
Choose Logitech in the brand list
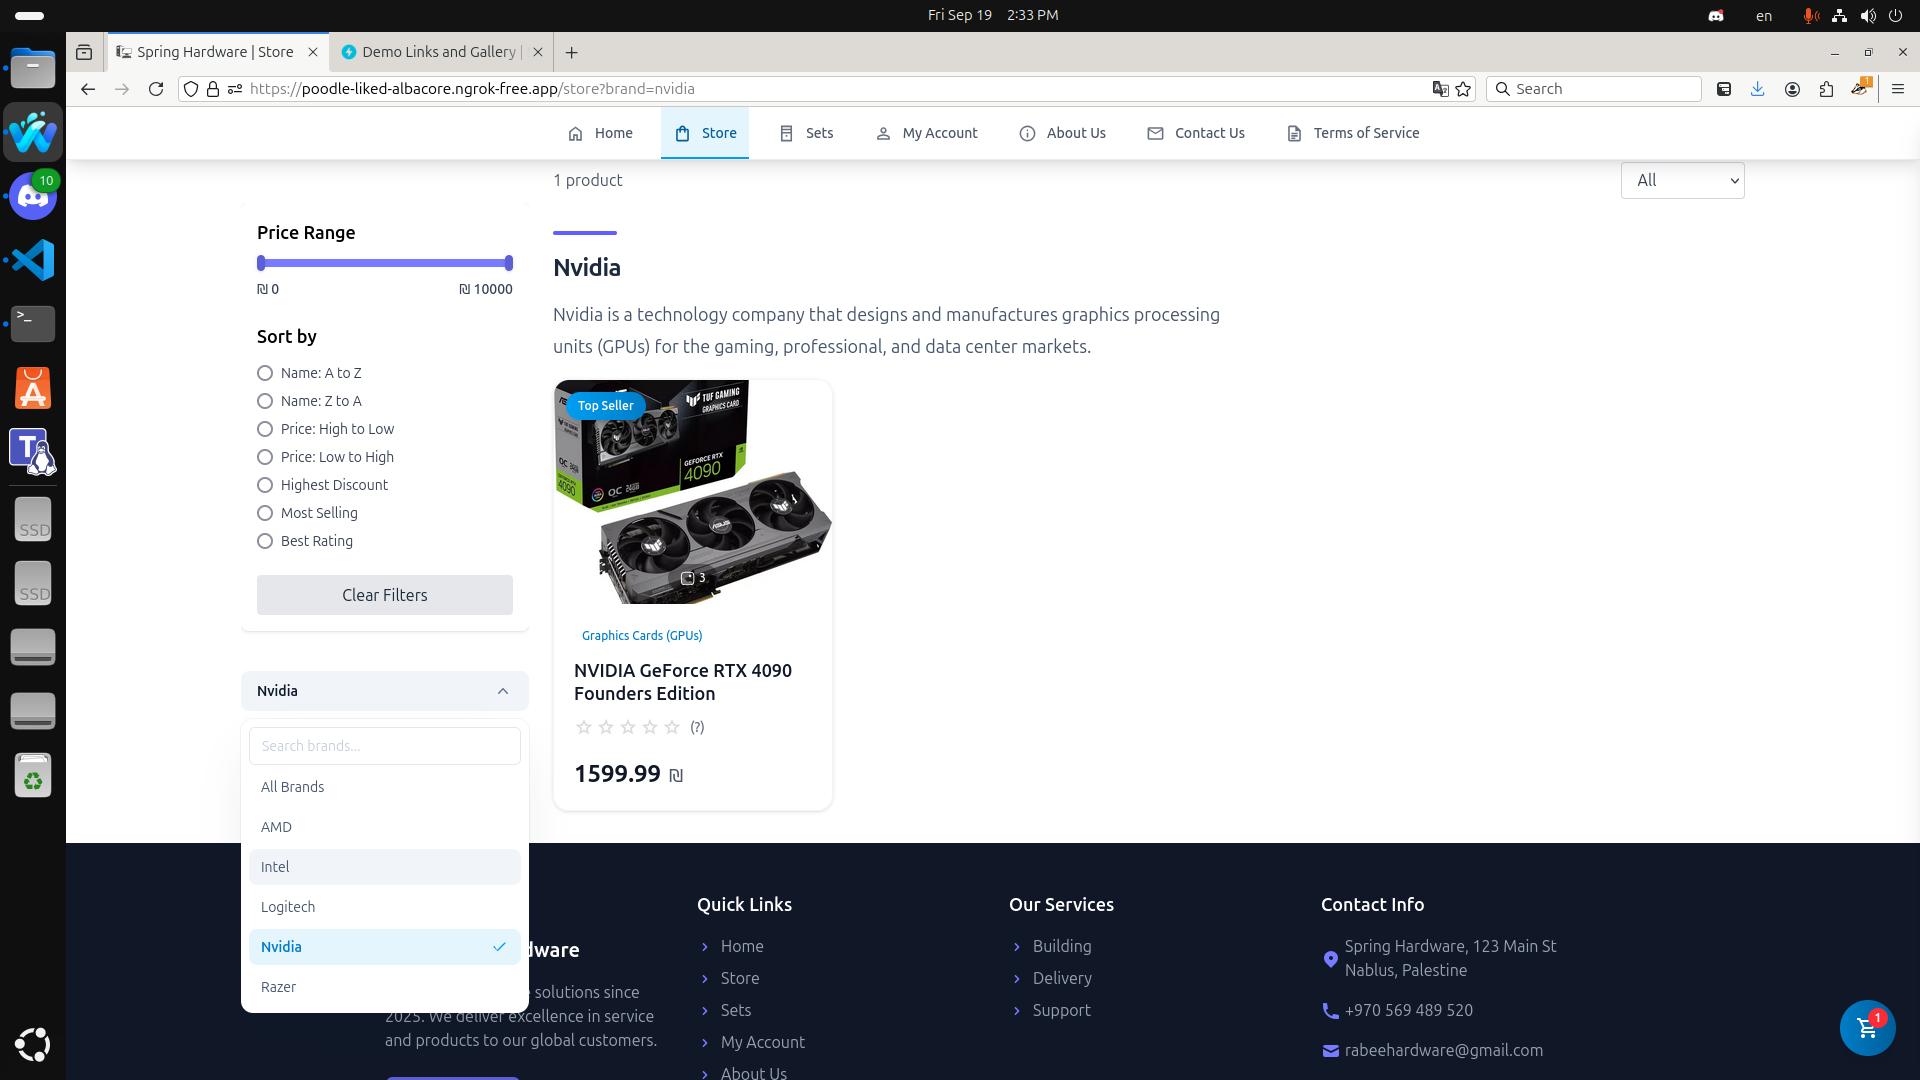(385, 907)
